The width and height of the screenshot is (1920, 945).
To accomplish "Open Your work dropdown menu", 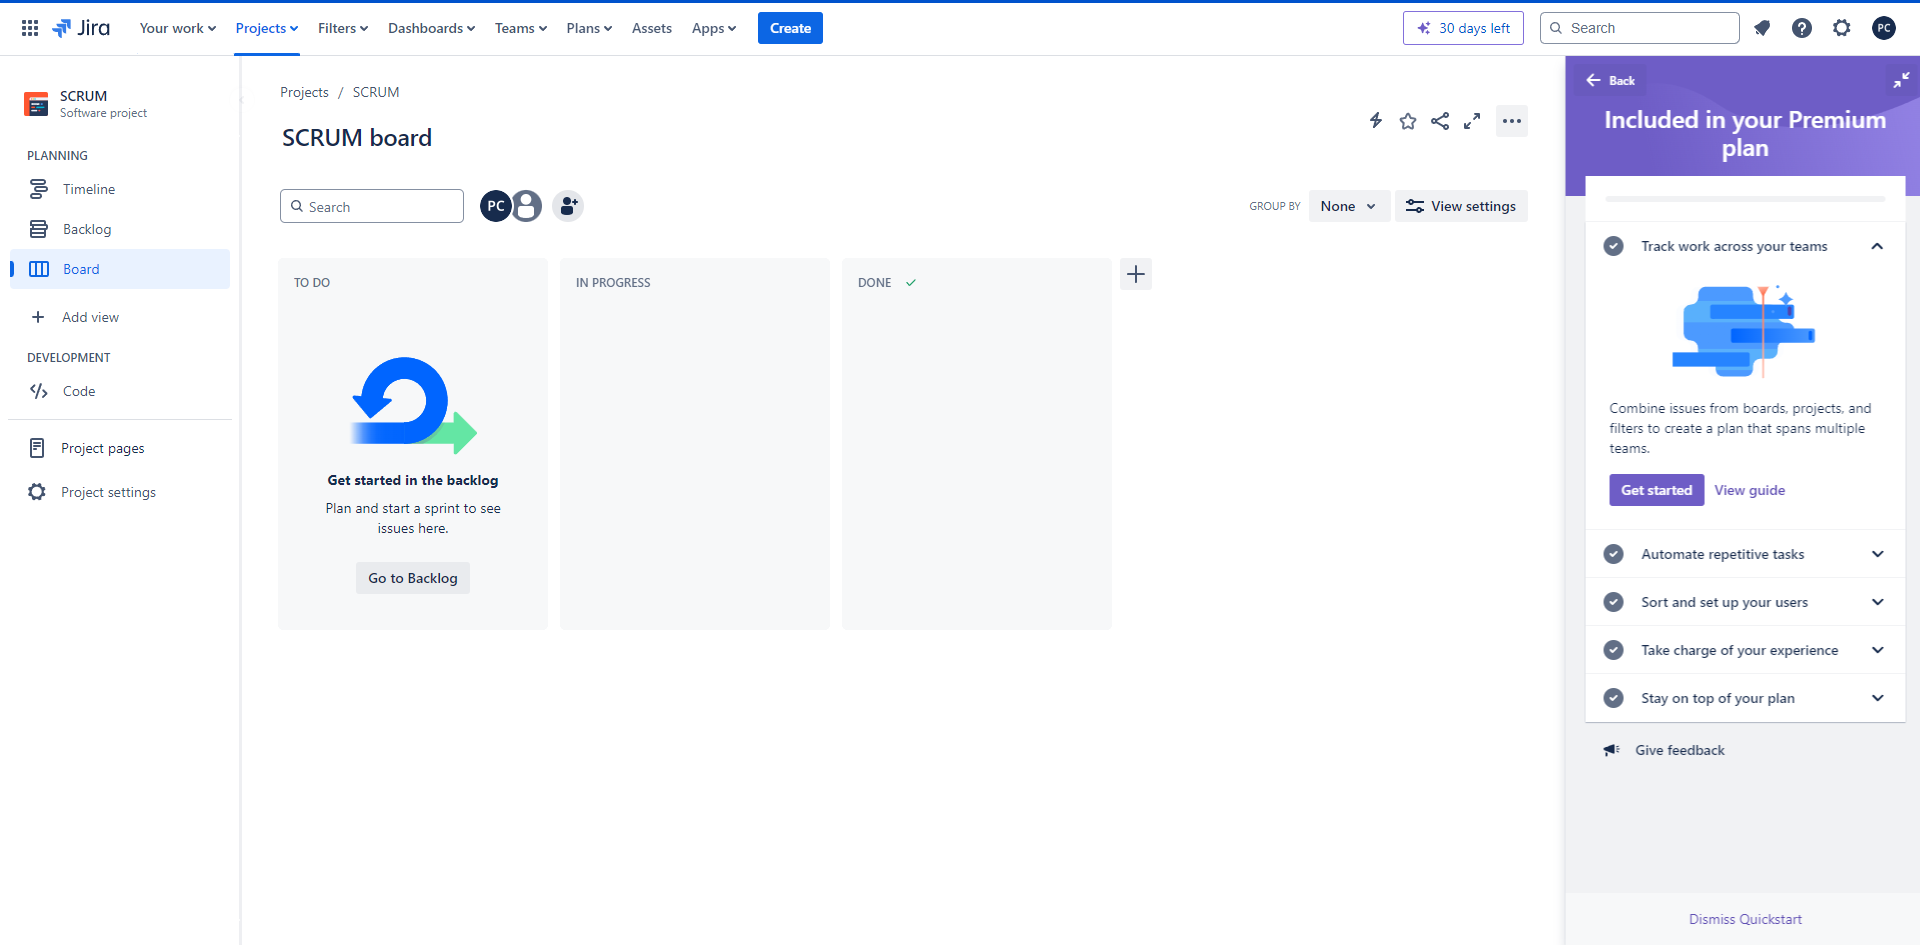I will click(178, 28).
